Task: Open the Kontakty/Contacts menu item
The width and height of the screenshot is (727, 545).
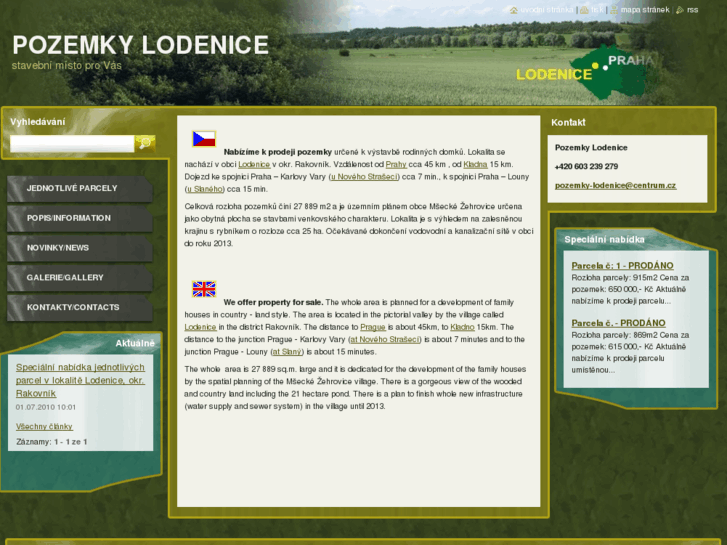Action: (80, 308)
